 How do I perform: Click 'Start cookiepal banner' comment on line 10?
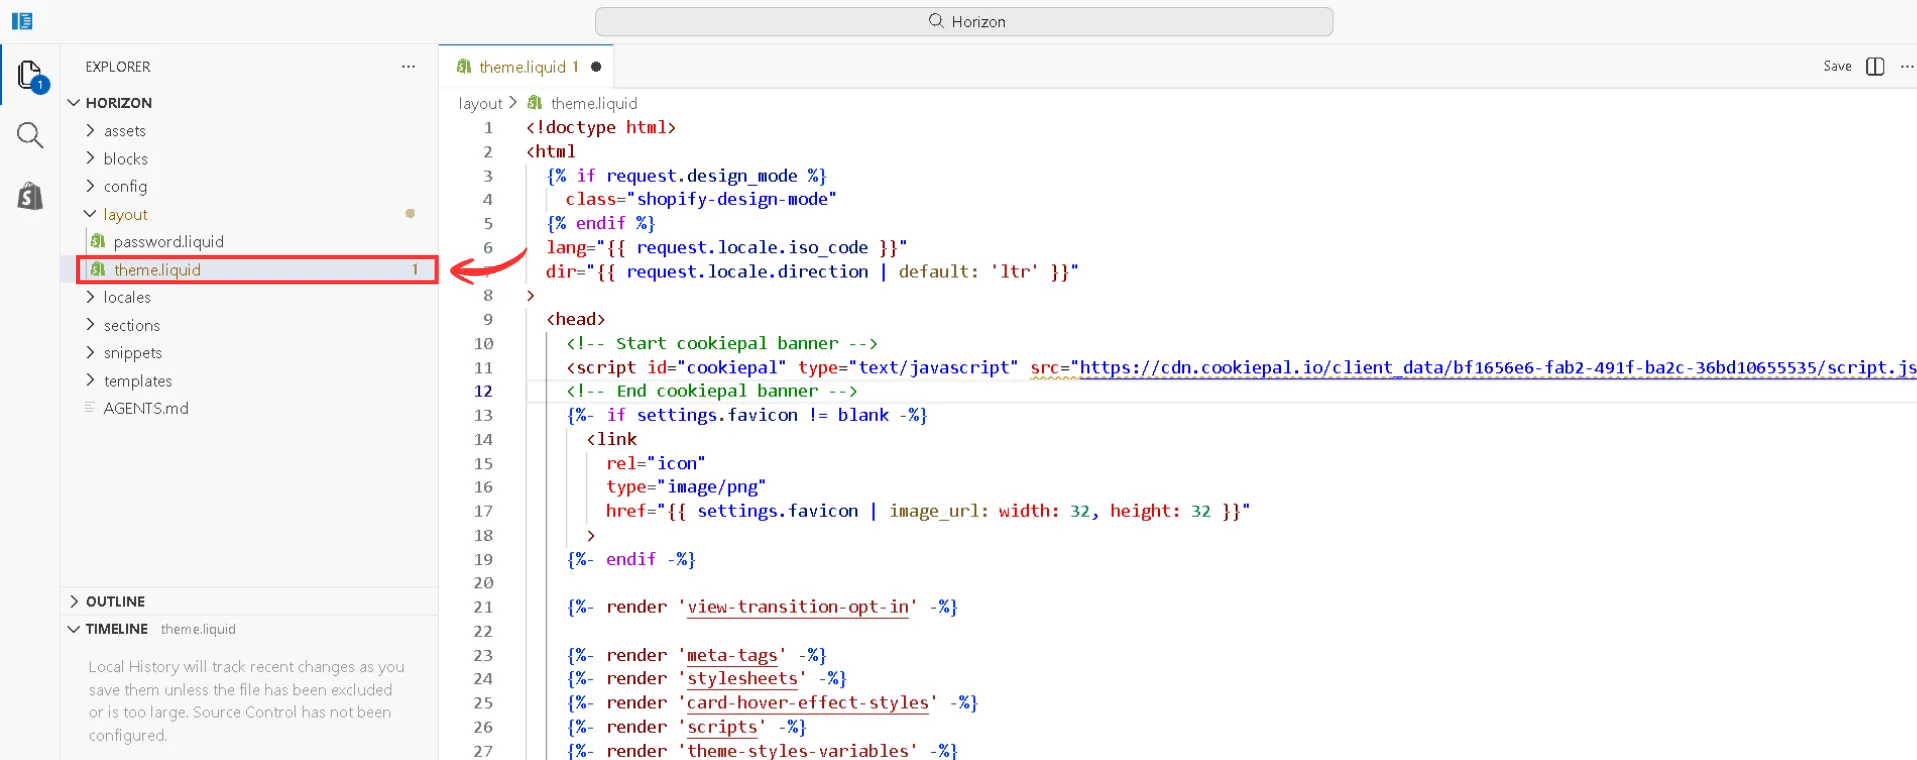(722, 343)
